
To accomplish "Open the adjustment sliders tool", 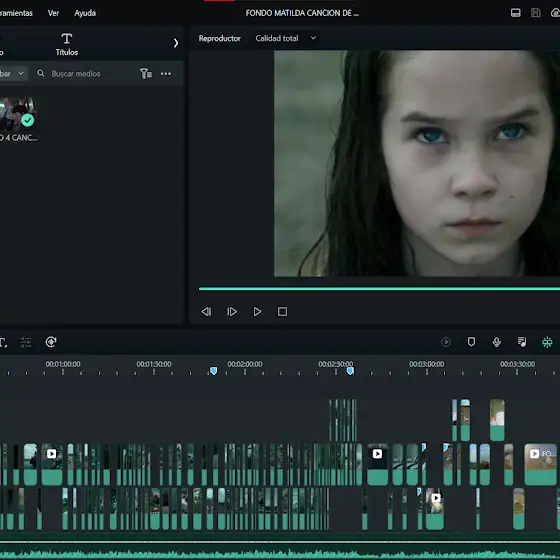I will pyautogui.click(x=26, y=342).
